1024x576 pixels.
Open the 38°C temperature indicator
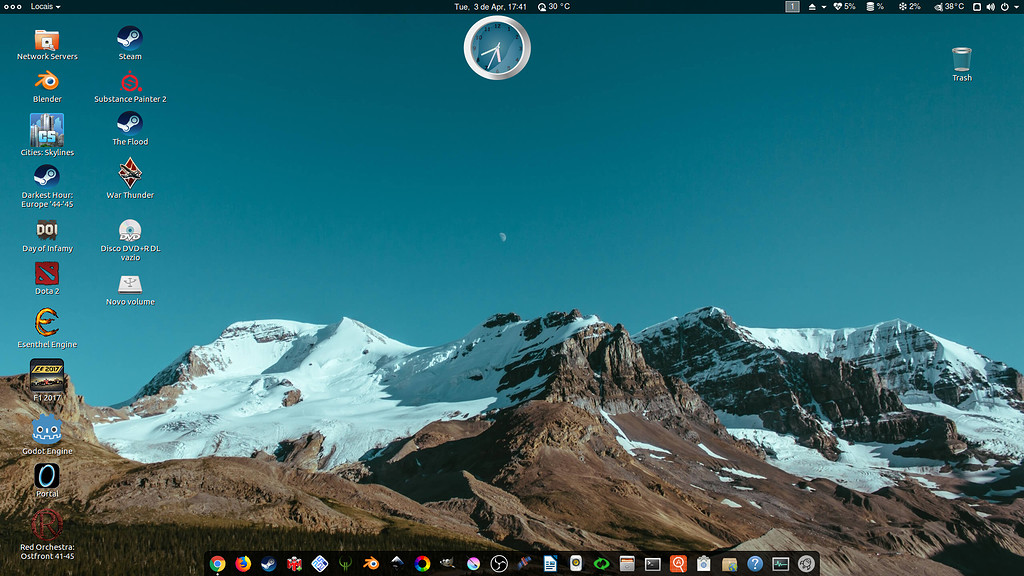[x=949, y=7]
